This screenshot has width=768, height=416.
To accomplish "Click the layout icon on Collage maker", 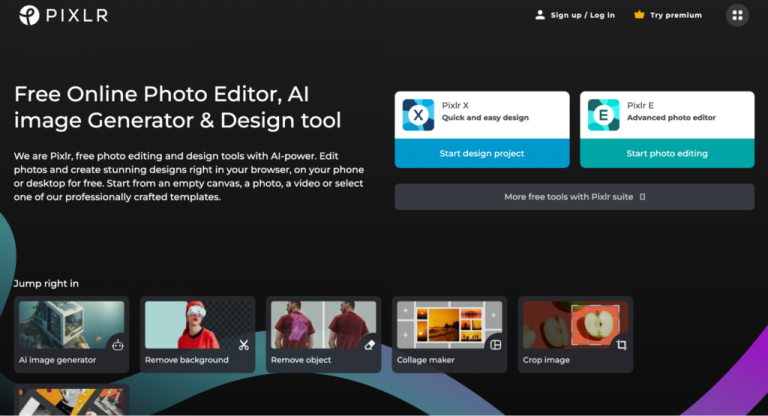I will [x=495, y=345].
